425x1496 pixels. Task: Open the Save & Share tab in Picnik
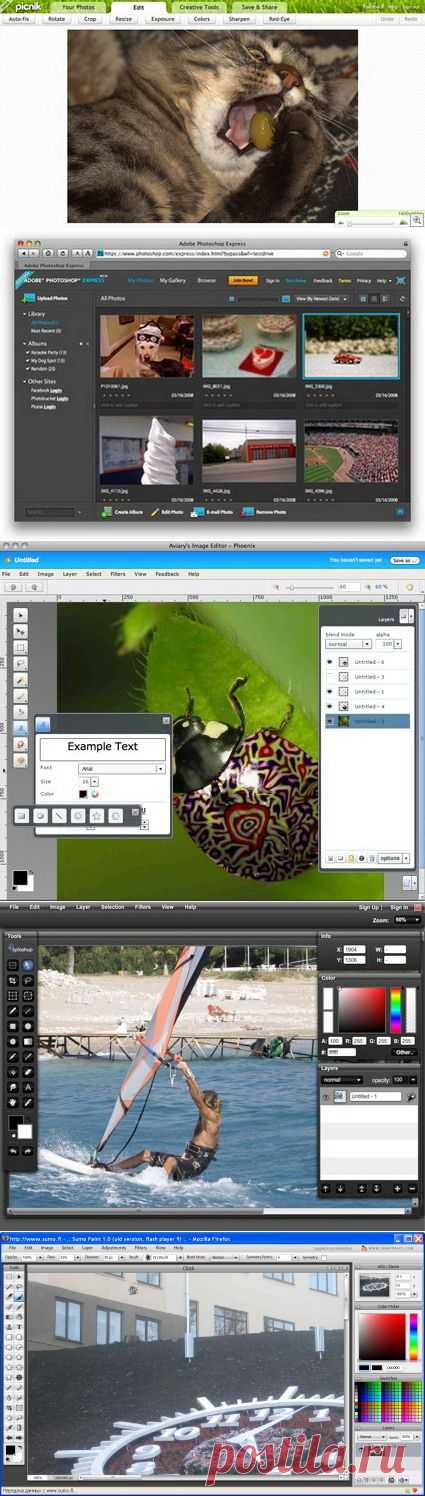coord(261,6)
